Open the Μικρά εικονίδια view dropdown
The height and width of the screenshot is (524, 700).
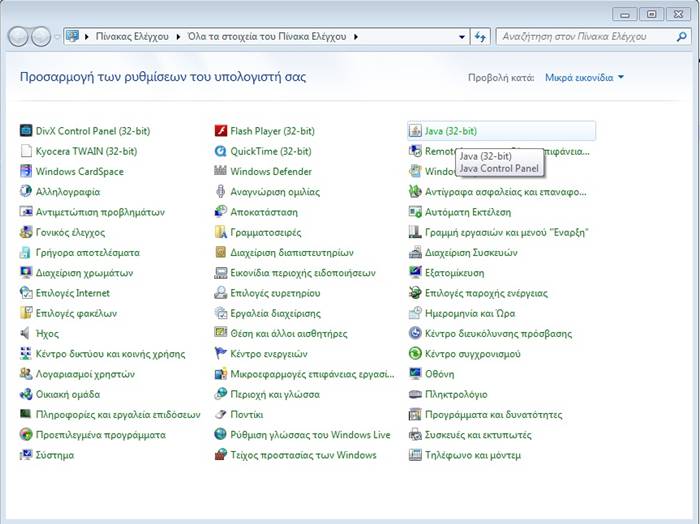coord(584,78)
